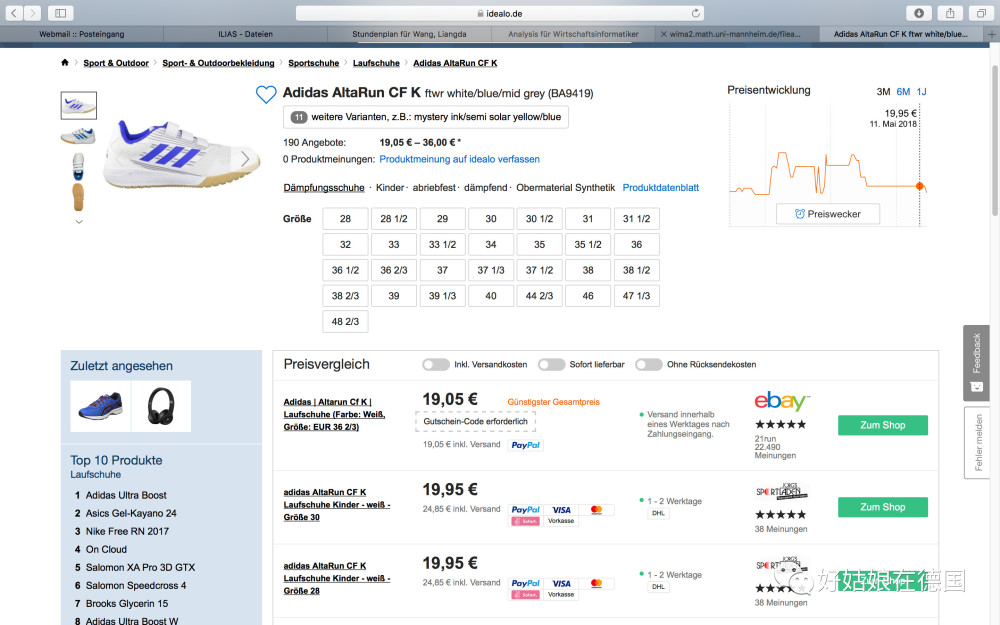The width and height of the screenshot is (1000, 625).
Task: Open Dämpfungsschuhe category link
Action: pyautogui.click(x=324, y=188)
